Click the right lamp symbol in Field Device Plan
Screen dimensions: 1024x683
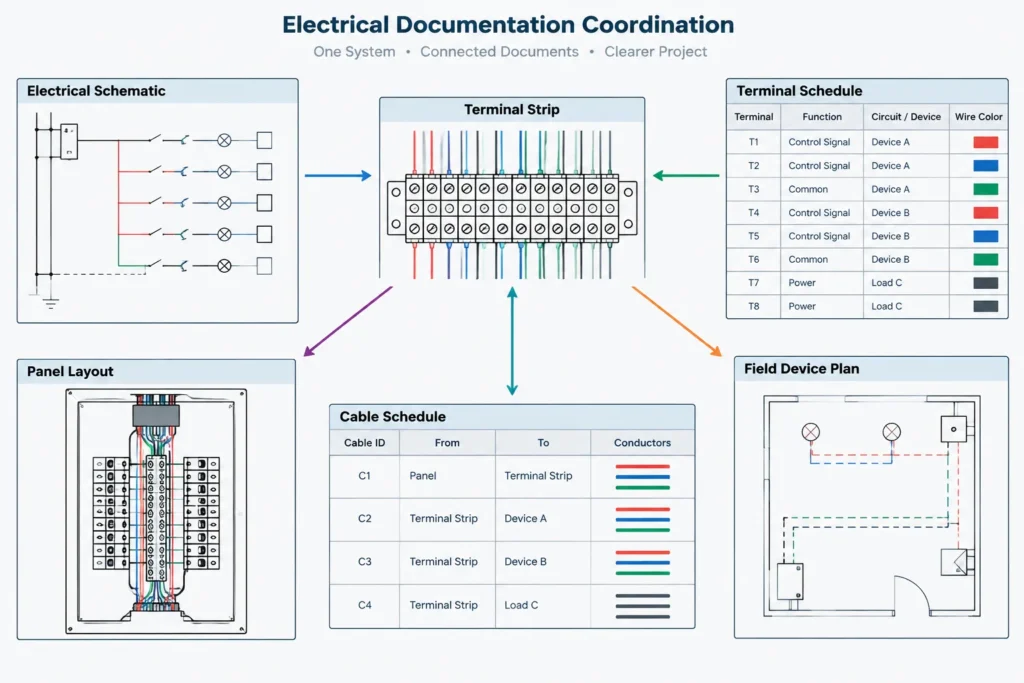[891, 432]
